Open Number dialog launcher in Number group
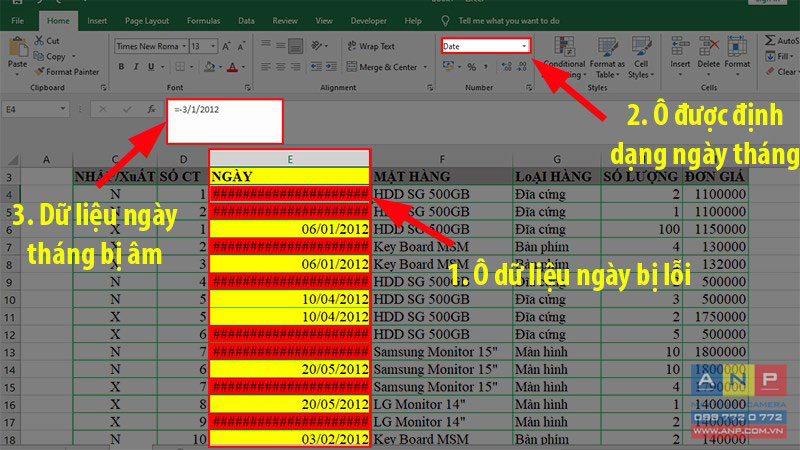Image resolution: width=800 pixels, height=450 pixels. click(x=529, y=88)
